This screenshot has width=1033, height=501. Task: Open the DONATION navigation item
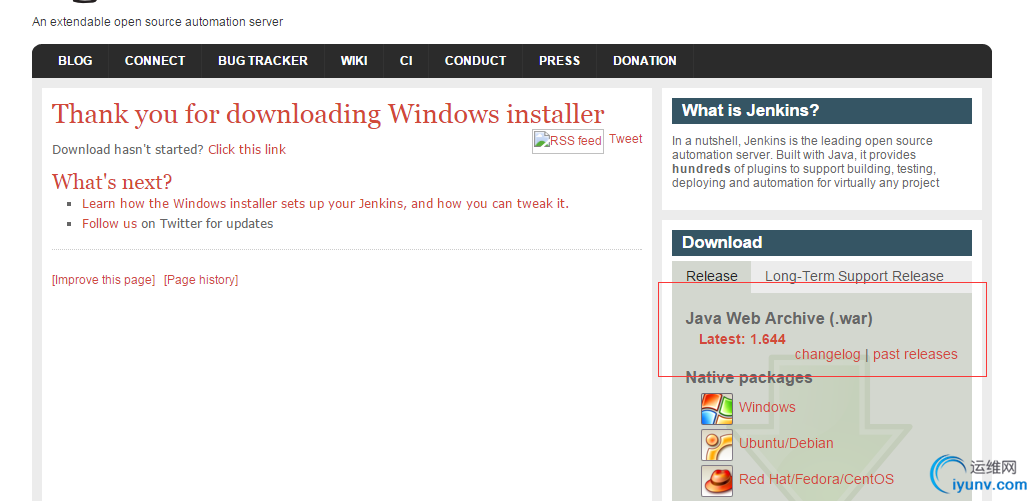pyautogui.click(x=644, y=61)
